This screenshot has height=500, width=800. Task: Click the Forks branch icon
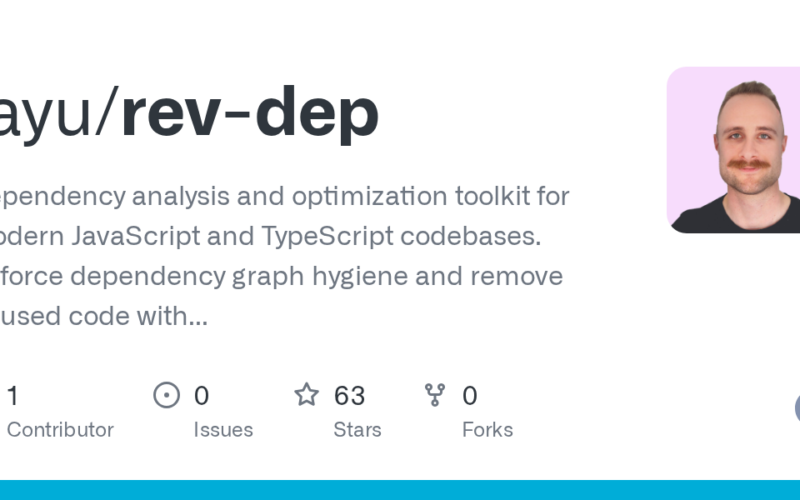coord(435,395)
